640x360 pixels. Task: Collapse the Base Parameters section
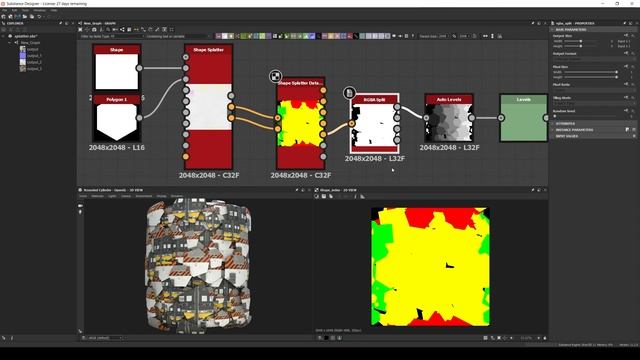point(552,29)
